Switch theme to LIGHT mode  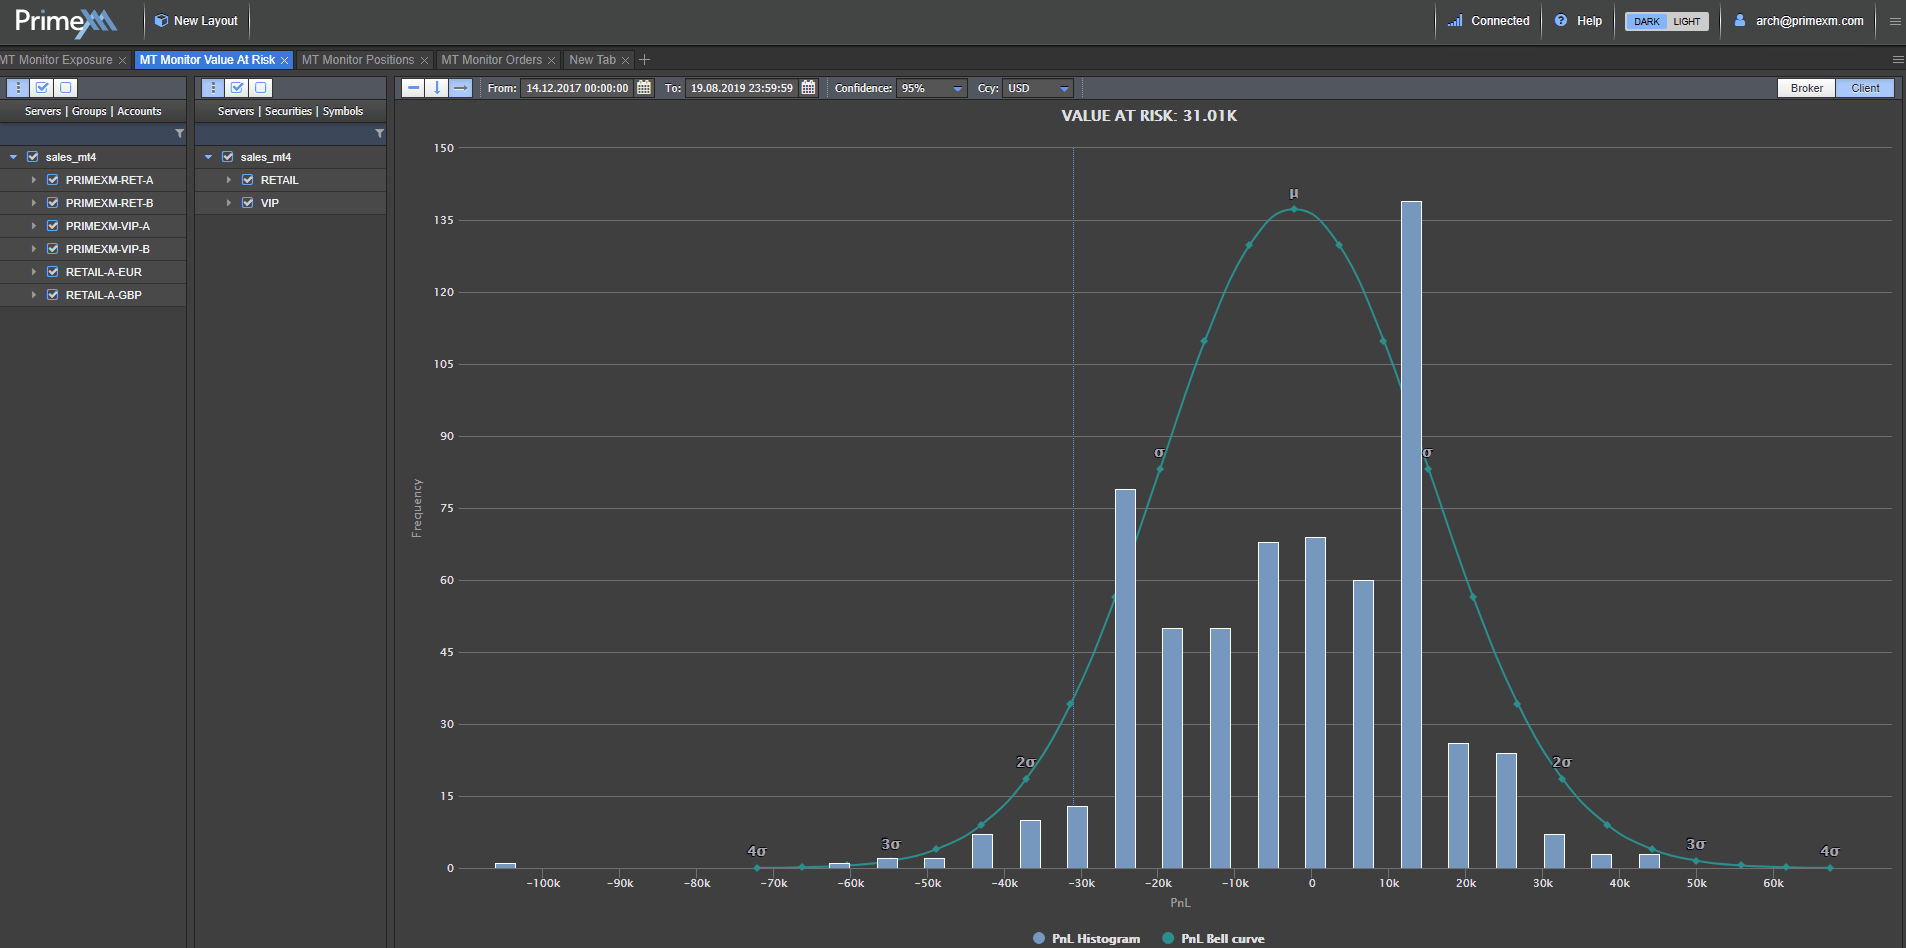tap(1687, 21)
